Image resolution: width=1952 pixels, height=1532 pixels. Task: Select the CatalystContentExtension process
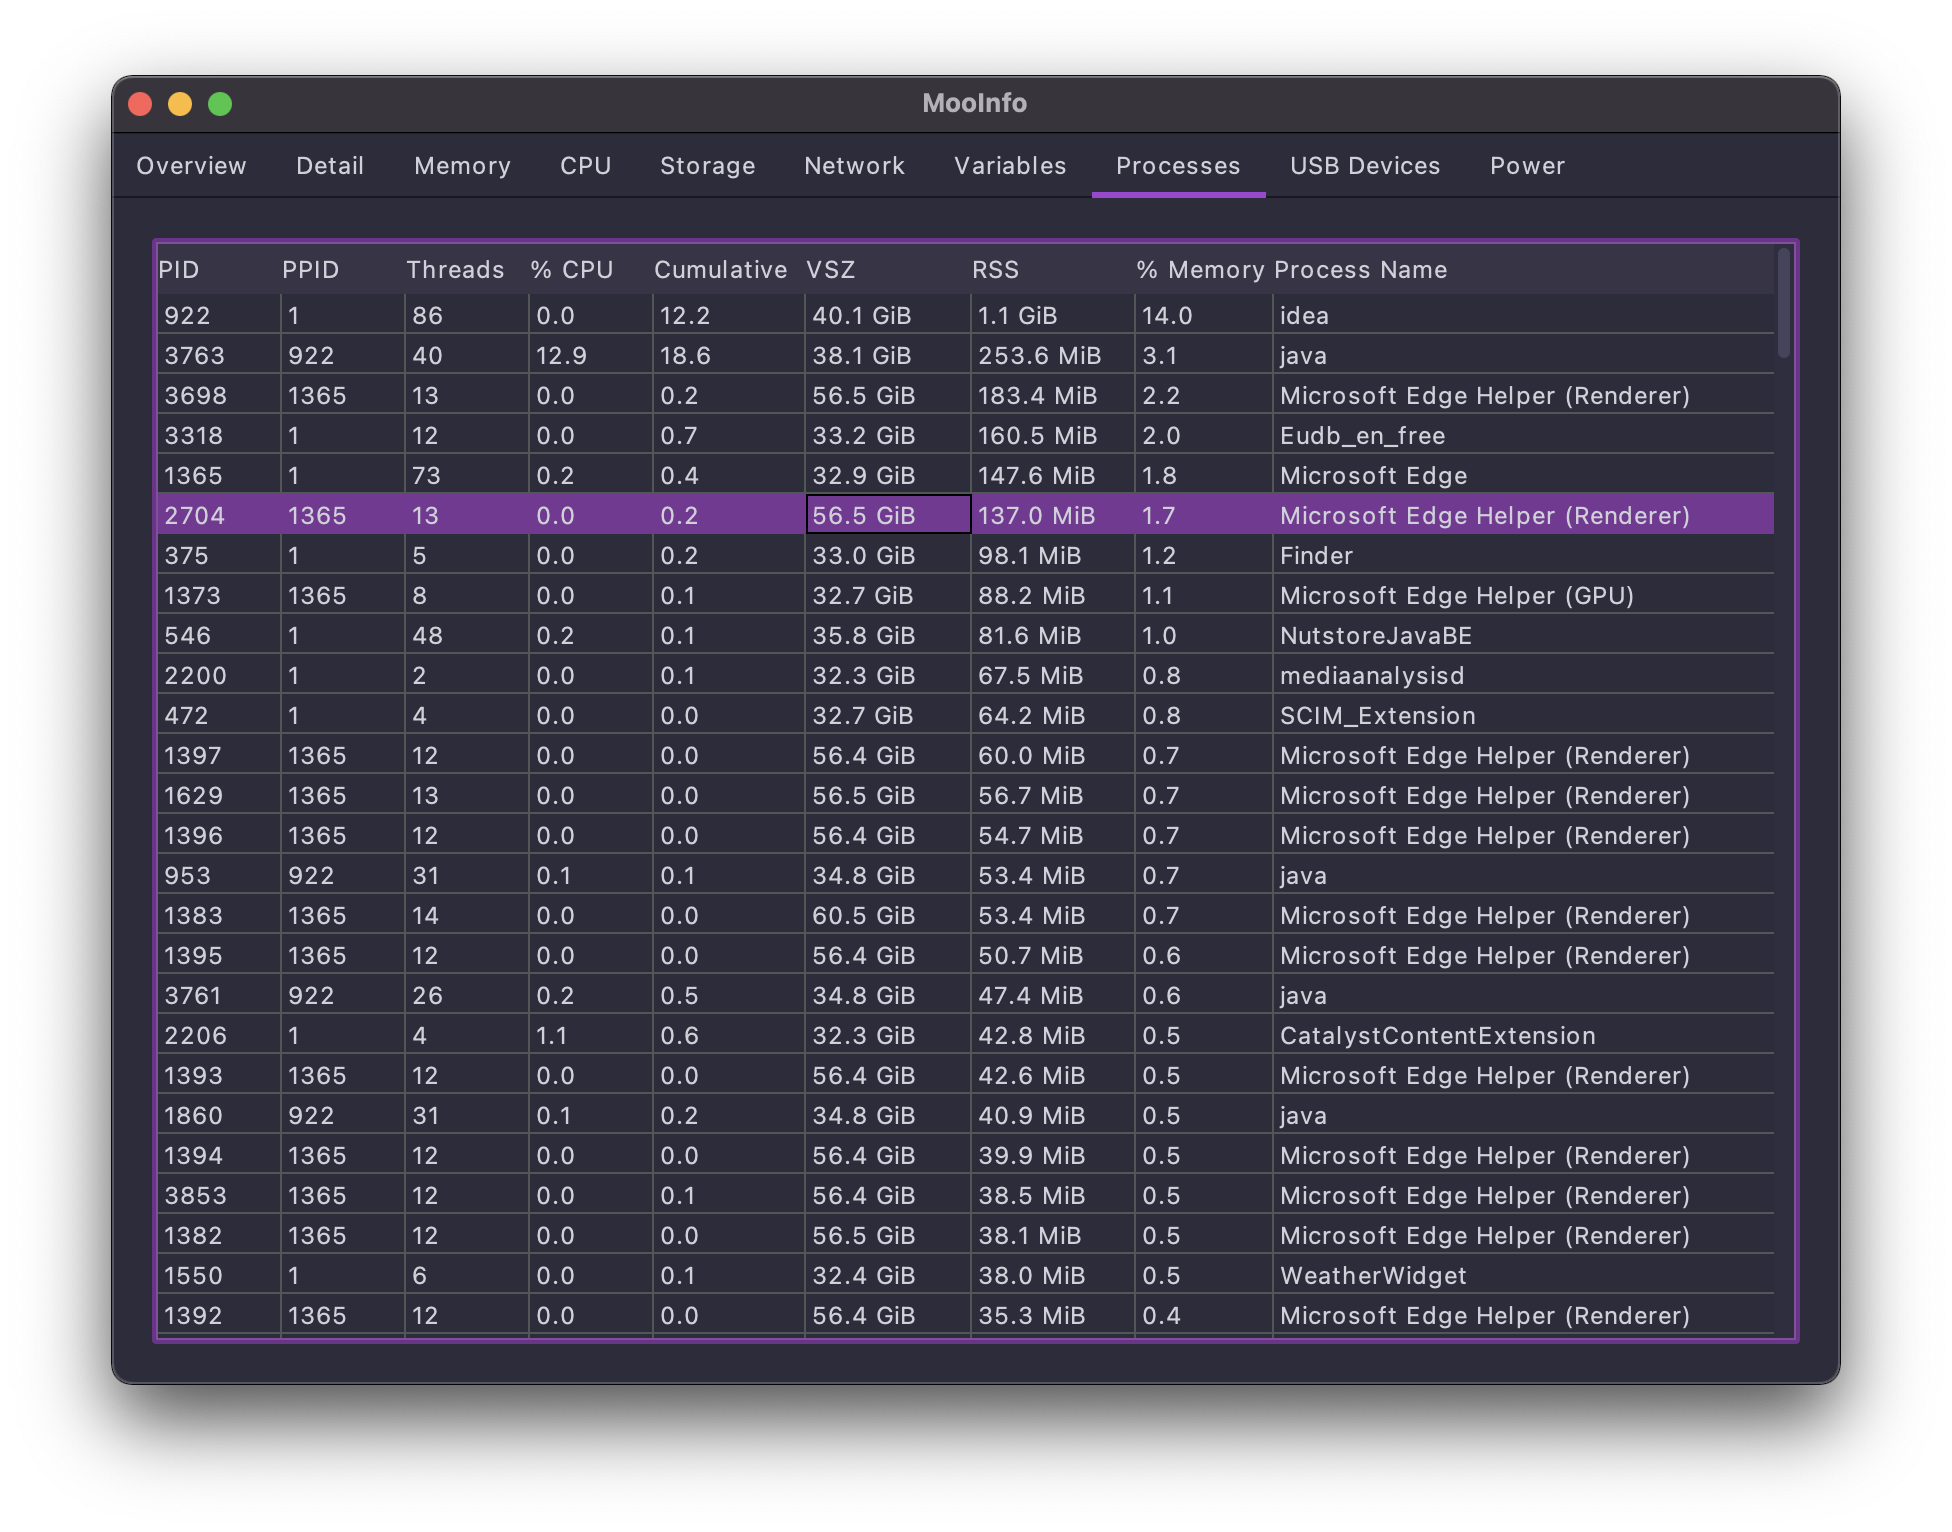click(x=966, y=1035)
